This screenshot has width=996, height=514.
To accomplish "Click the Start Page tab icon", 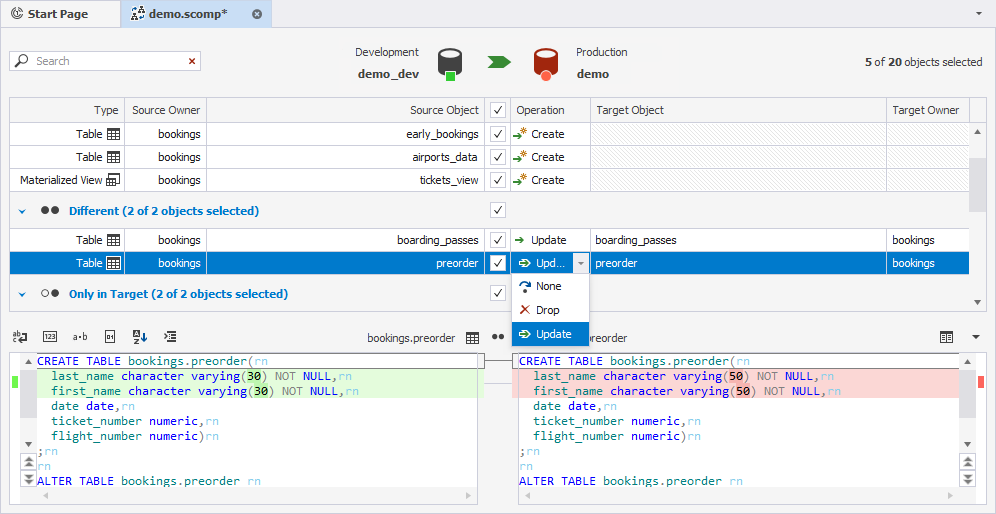I will (17, 13).
